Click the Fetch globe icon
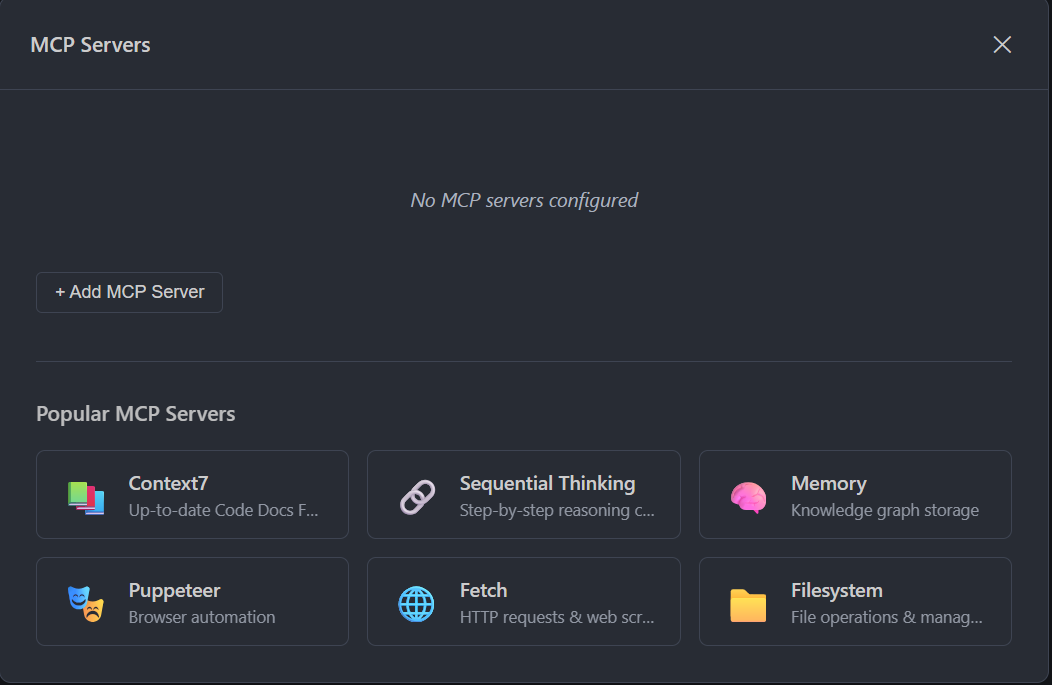The height and width of the screenshot is (685, 1052). pyautogui.click(x=417, y=604)
